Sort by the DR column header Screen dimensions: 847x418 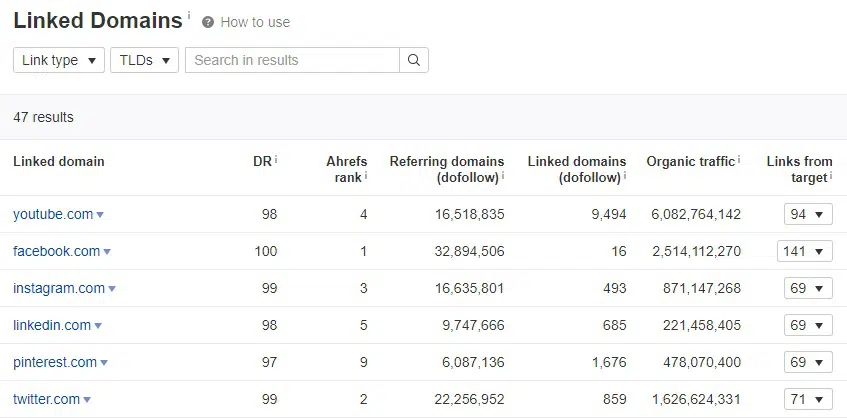[262, 161]
